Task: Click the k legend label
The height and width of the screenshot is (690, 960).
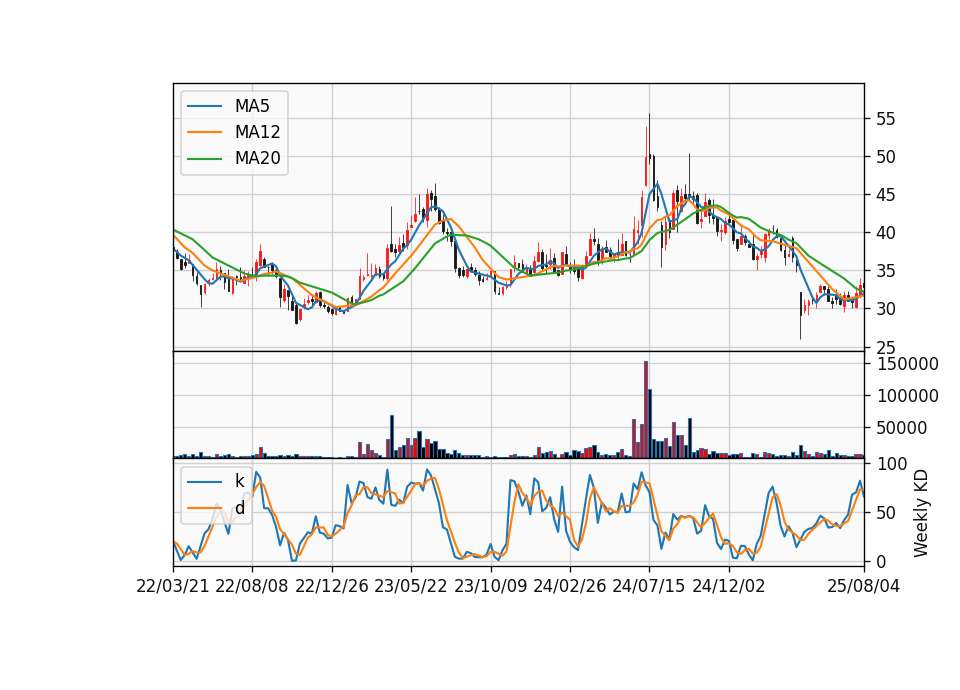Action: (x=239, y=481)
